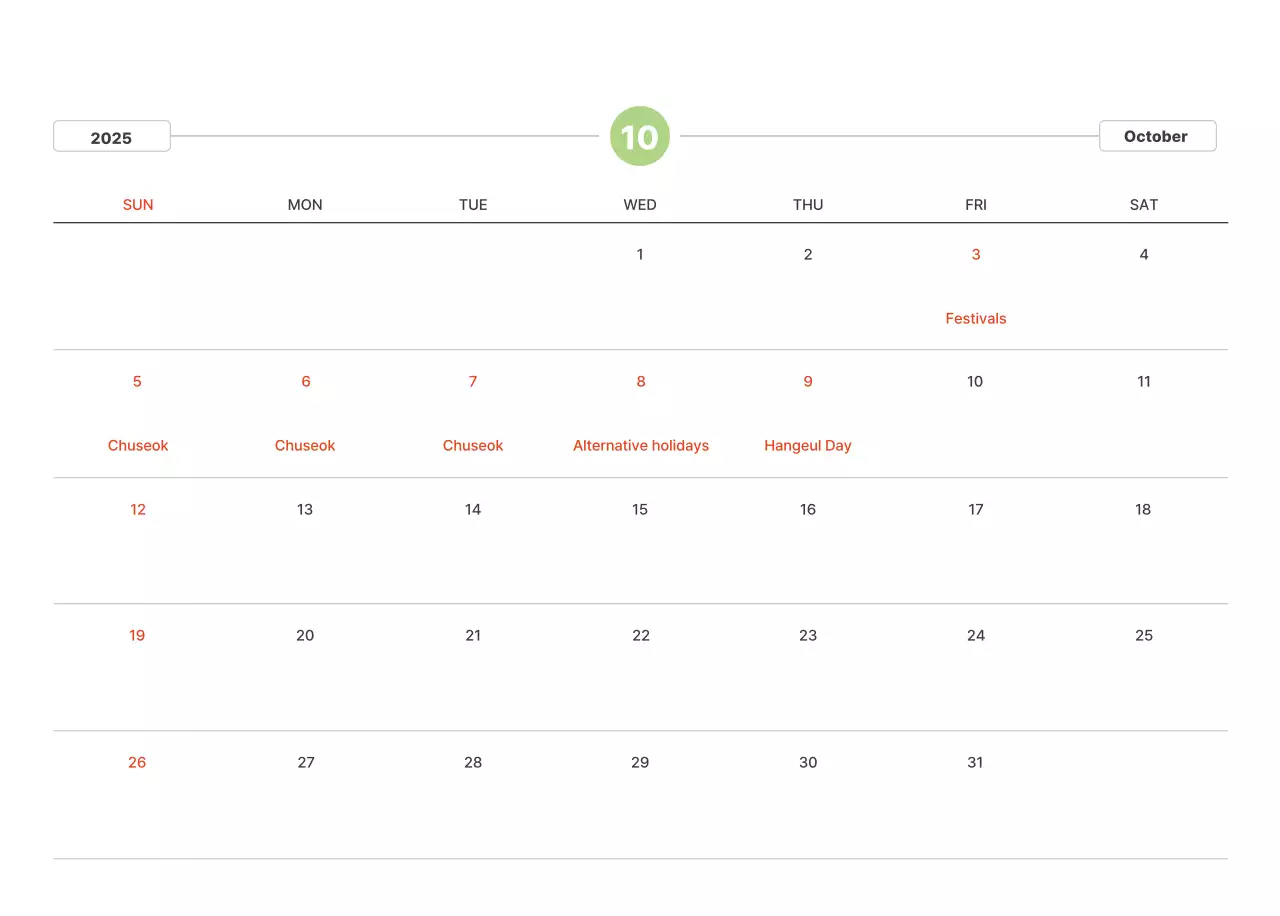Select date 15 on the calendar
Viewport: 1280px width, 916px height.
[x=640, y=510]
